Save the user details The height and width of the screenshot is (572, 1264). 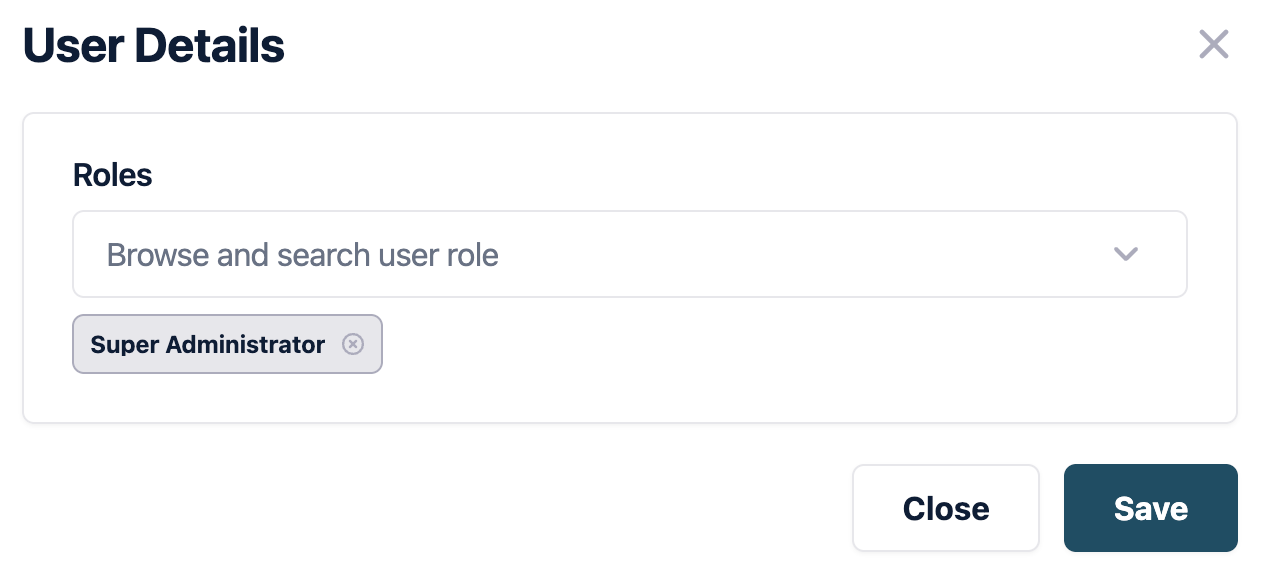[x=1150, y=508]
